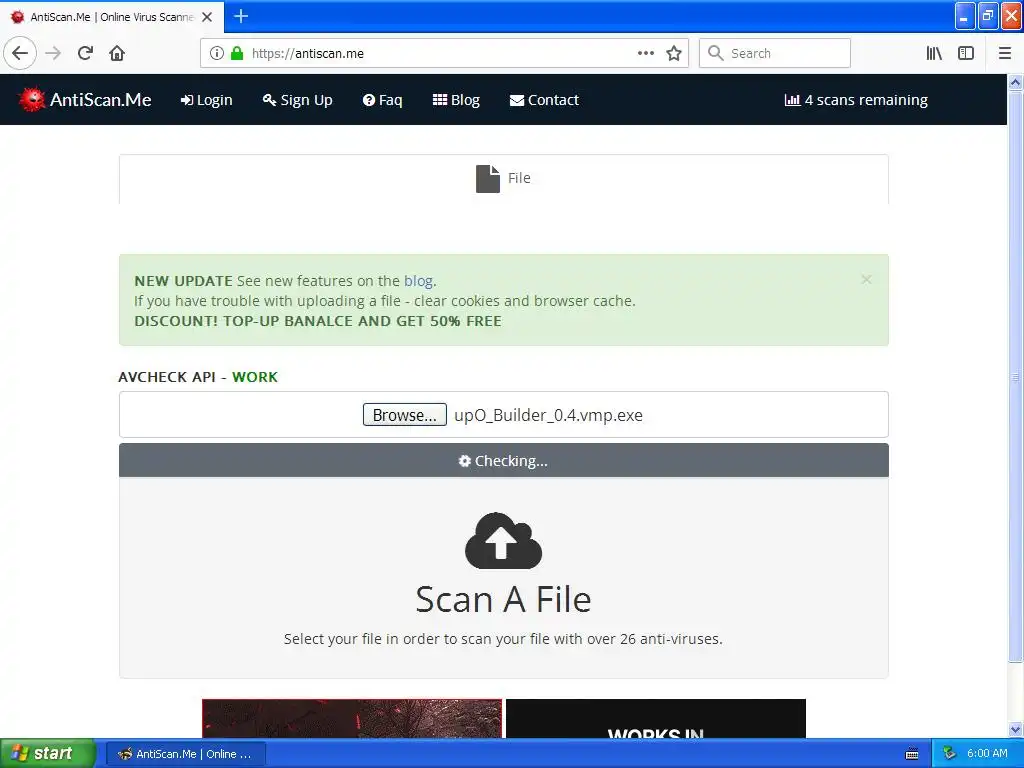Click the black WORKS IN banner
The height and width of the screenshot is (768, 1024).
(x=656, y=719)
